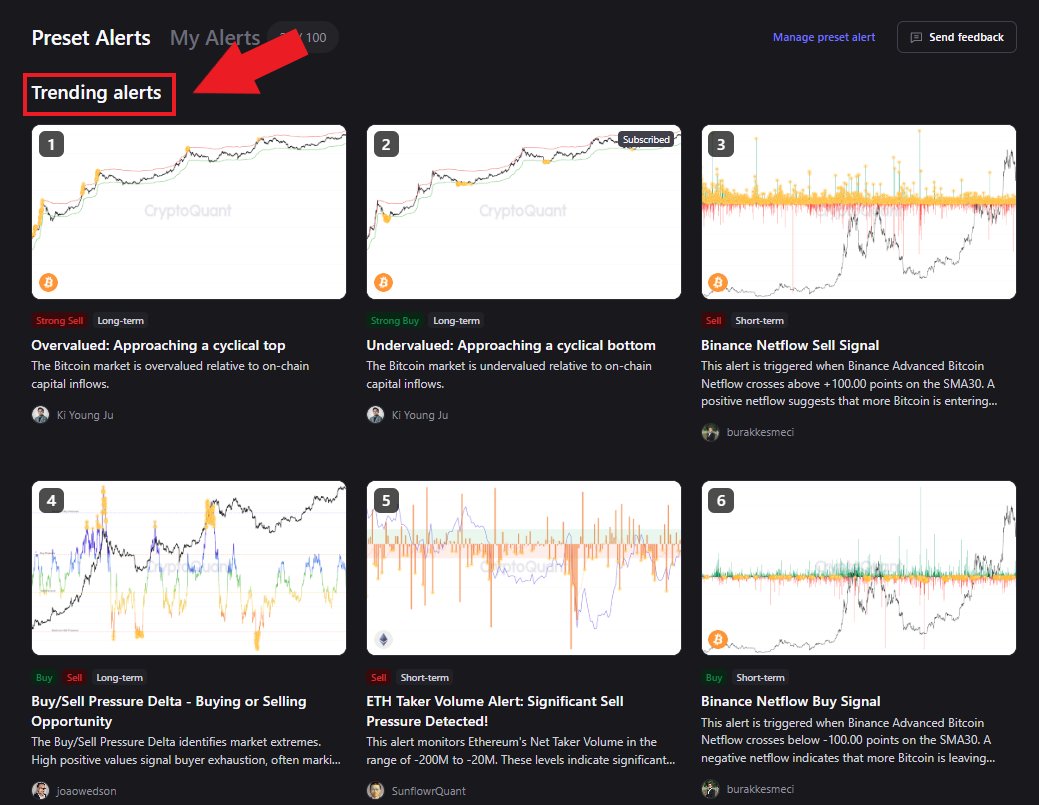The width and height of the screenshot is (1039, 805).
Task: Click rank badge number 3
Action: 721,144
